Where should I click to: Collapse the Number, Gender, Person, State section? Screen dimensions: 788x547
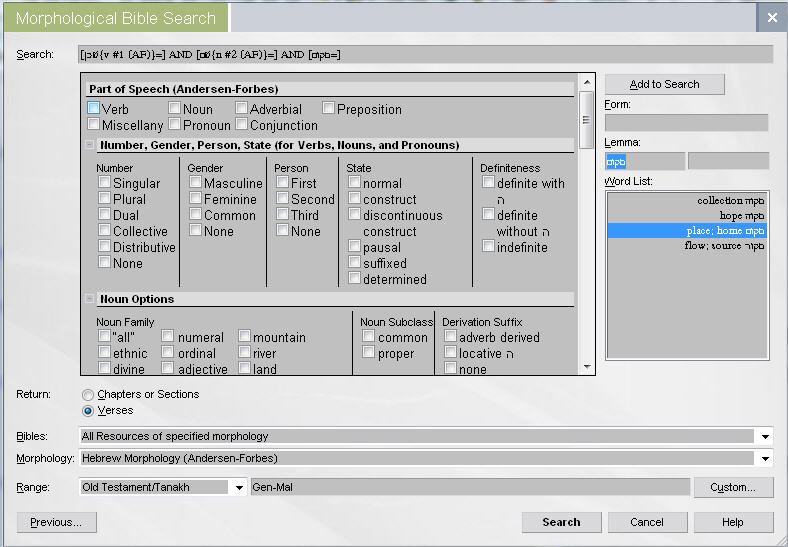[x=89, y=145]
